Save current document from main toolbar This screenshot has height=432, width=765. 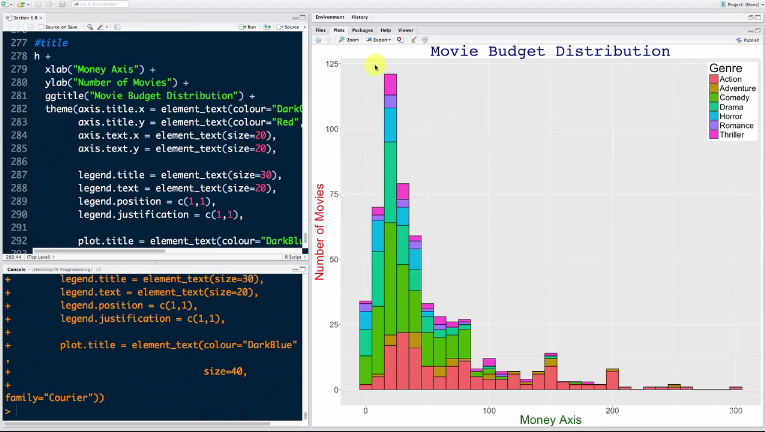coord(38,4)
